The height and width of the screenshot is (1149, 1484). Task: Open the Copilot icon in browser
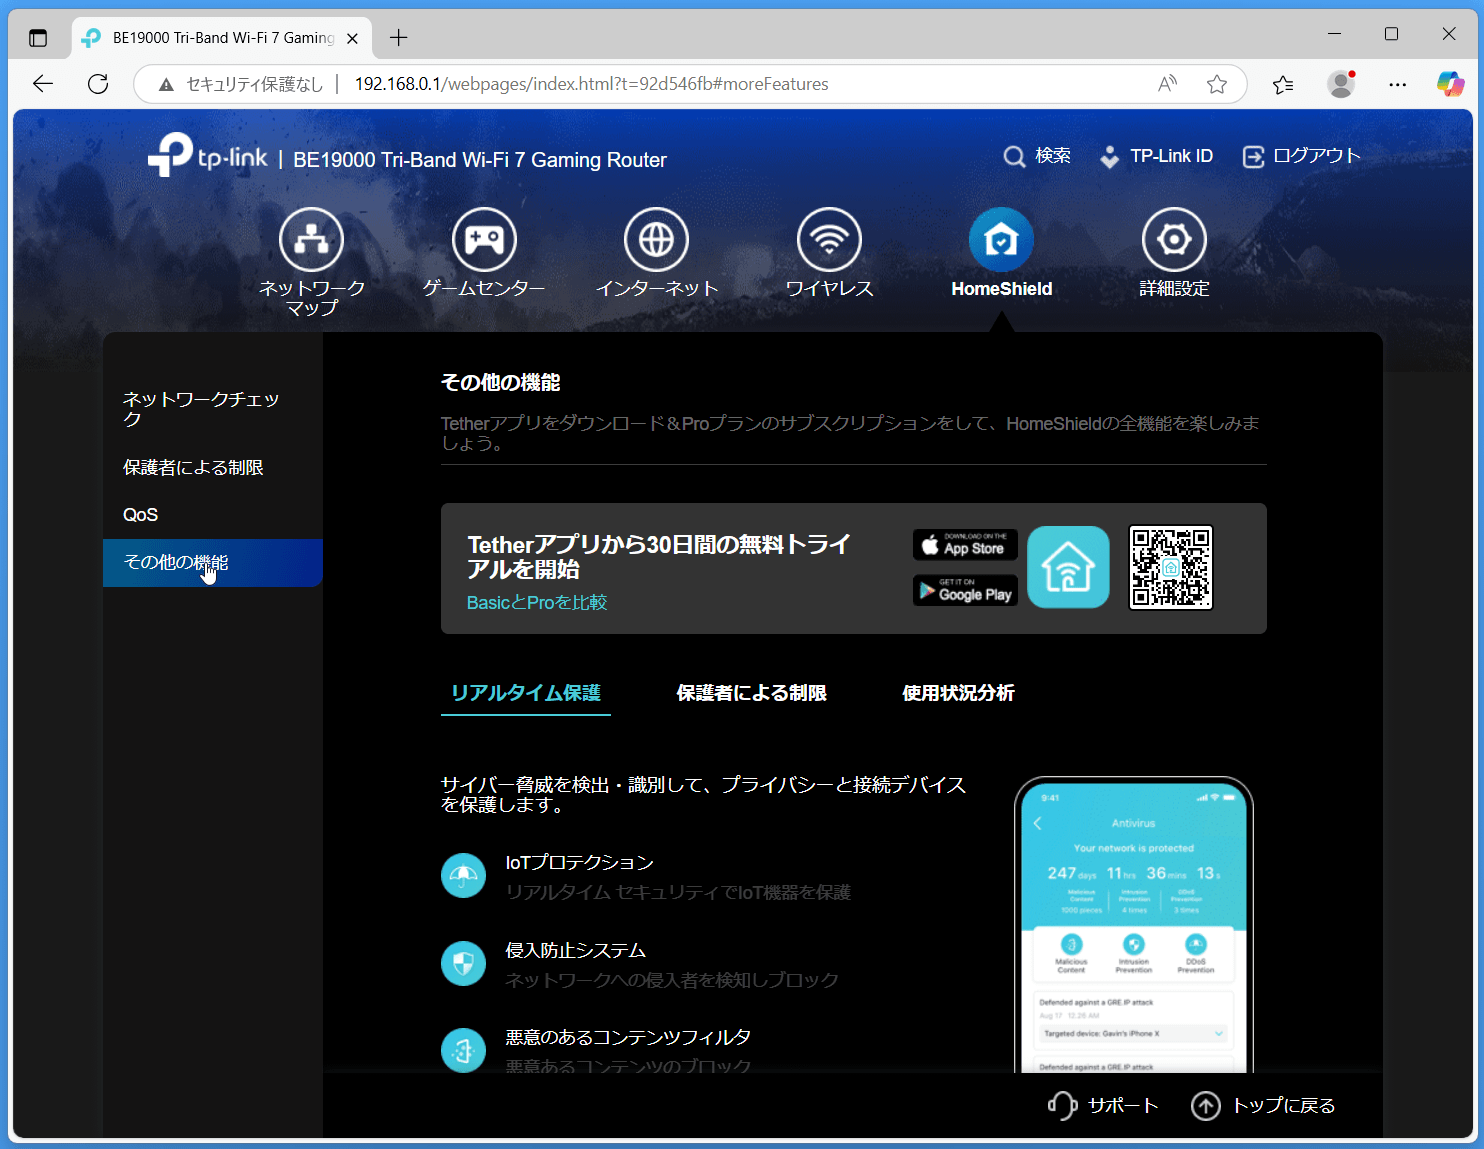click(1450, 84)
